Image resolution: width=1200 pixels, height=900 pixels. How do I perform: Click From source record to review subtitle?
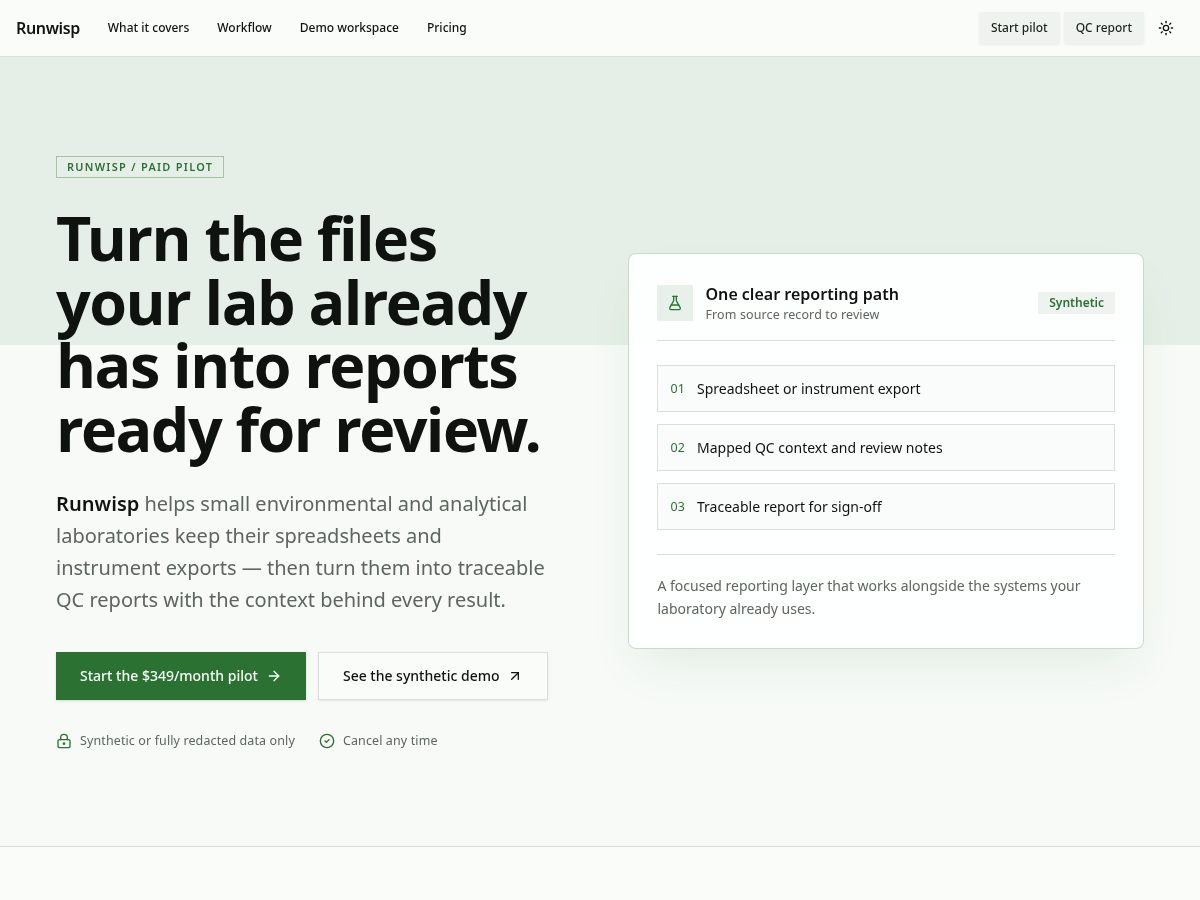coord(792,315)
